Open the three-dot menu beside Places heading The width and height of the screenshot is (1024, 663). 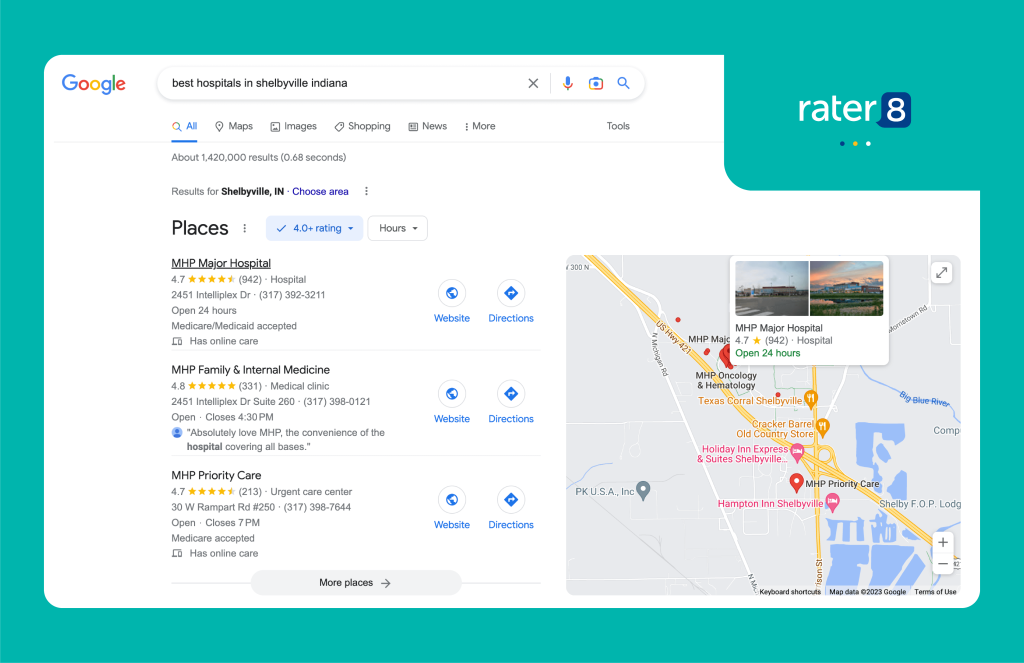tap(245, 228)
